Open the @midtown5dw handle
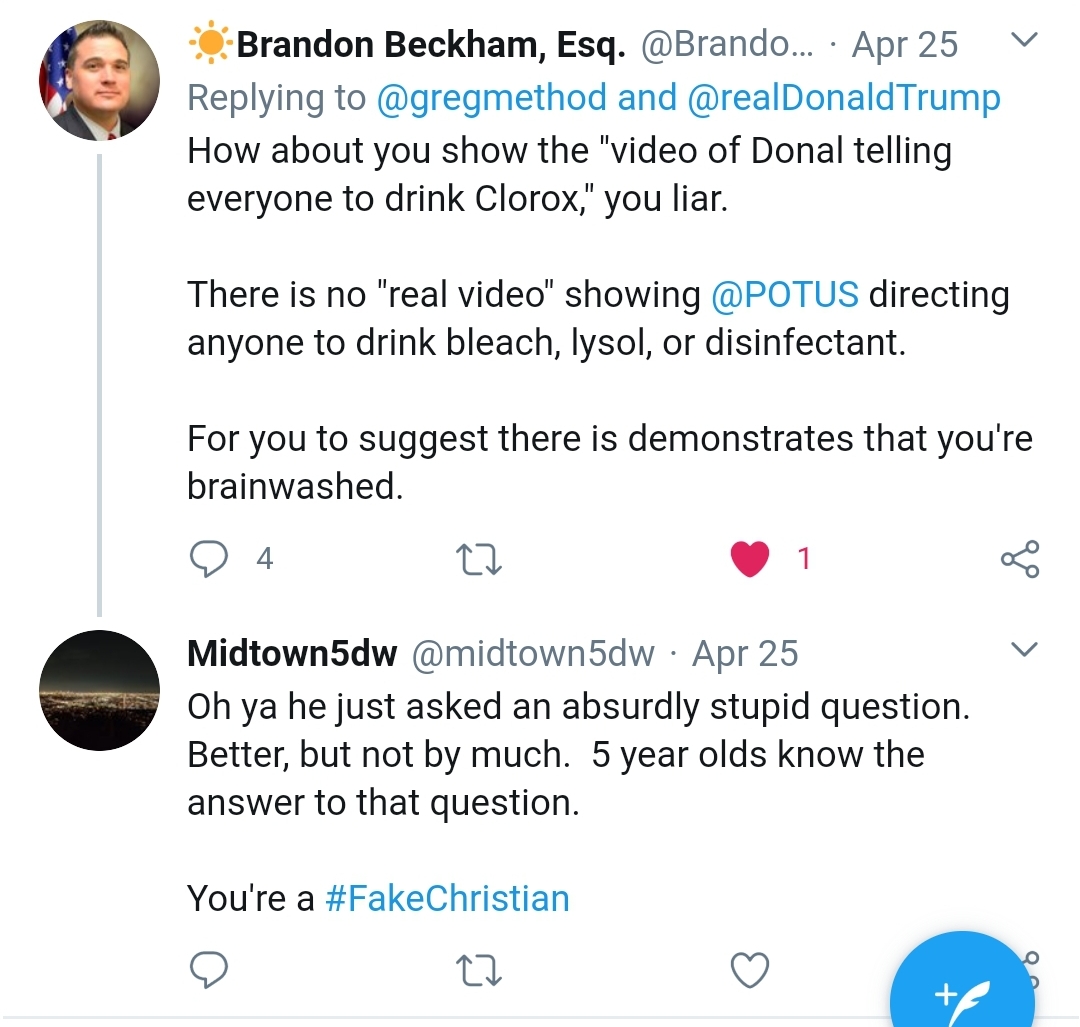Viewport: 1080px width, 1027px height. (532, 654)
